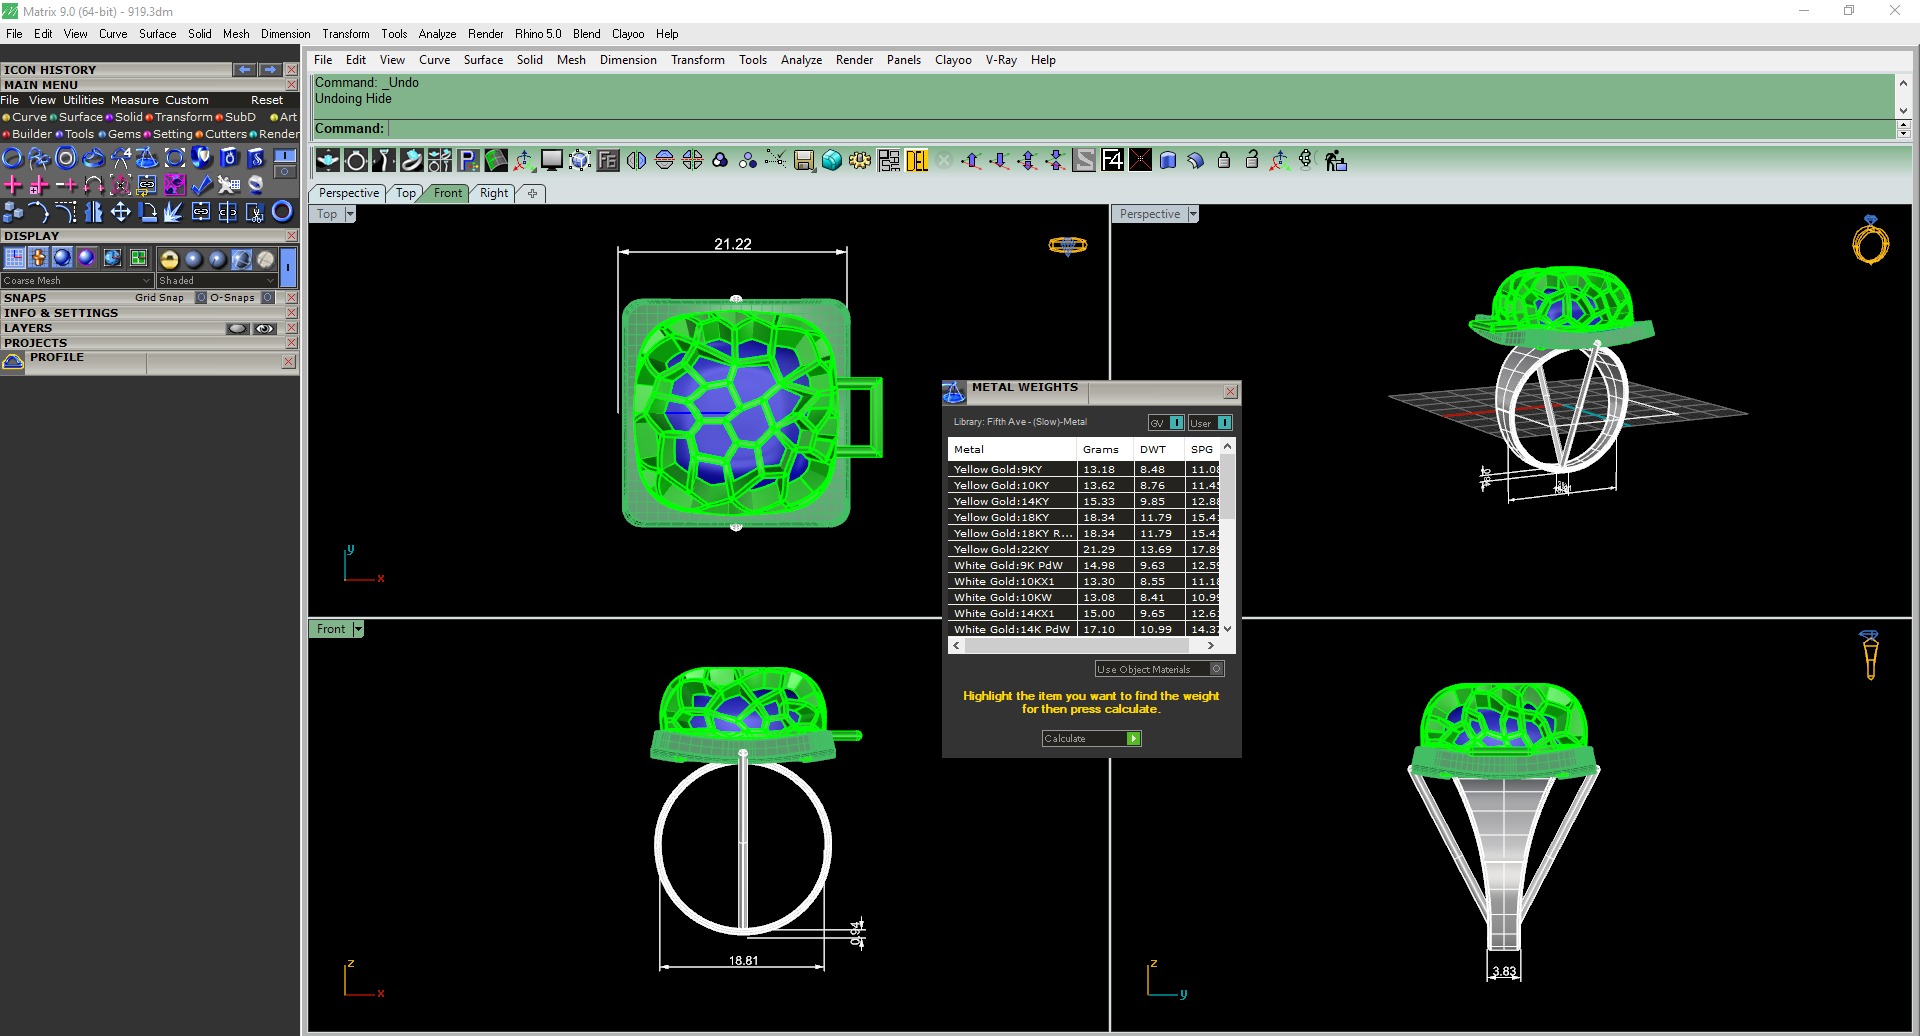
Task: Switch to the Front viewport tab
Action: (448, 193)
